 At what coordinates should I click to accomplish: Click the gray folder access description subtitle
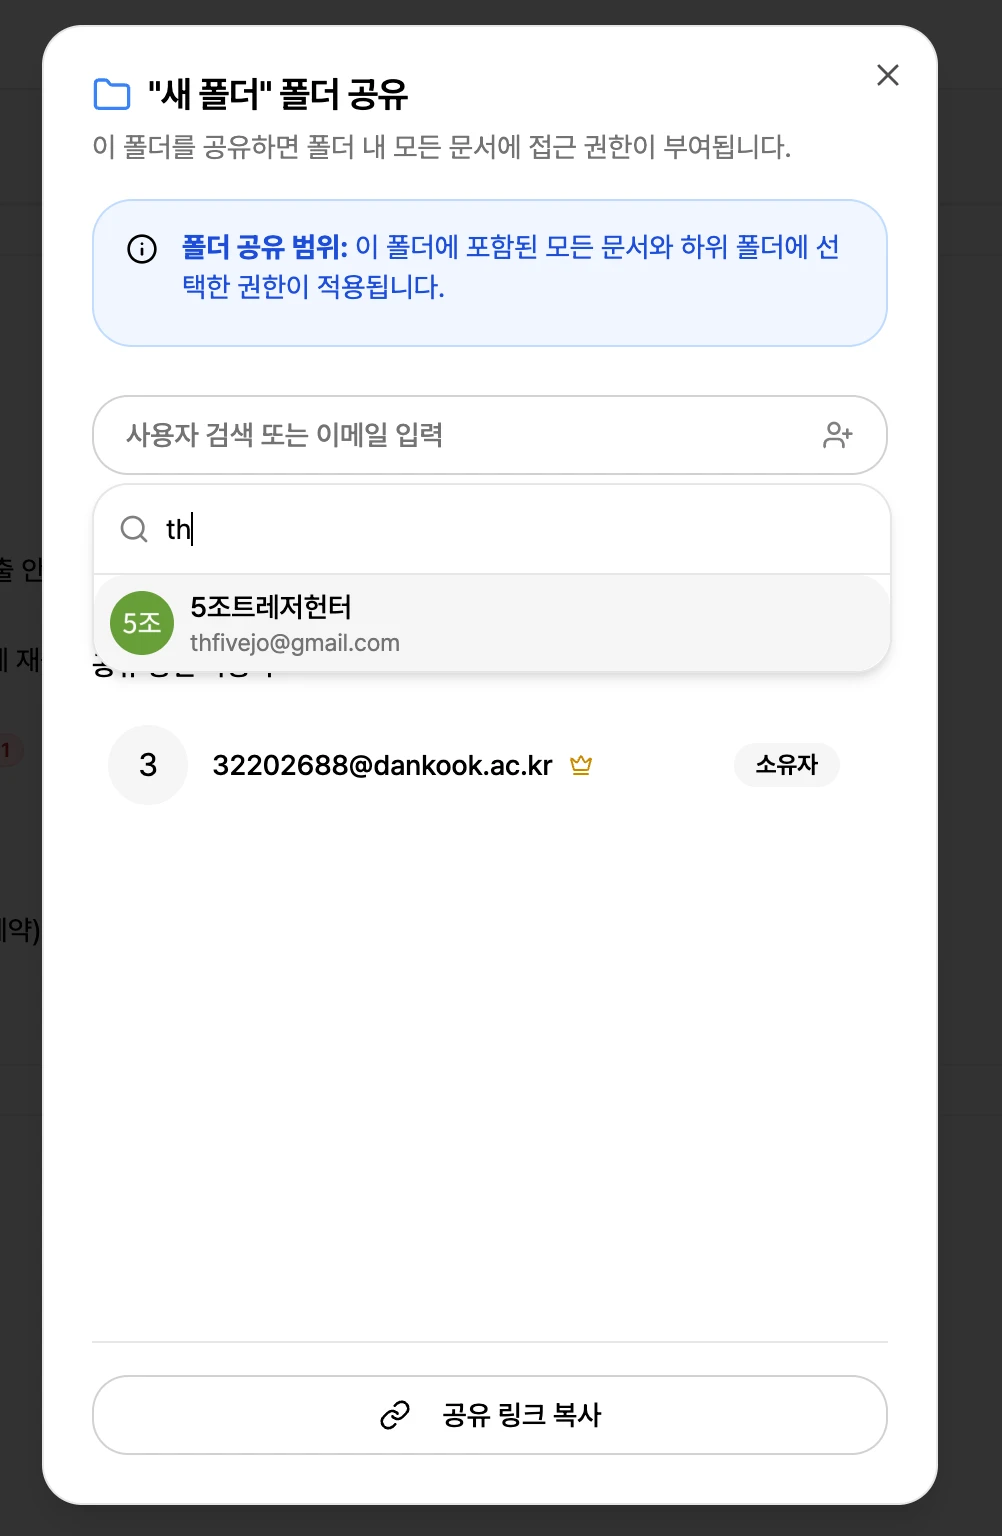[441, 148]
